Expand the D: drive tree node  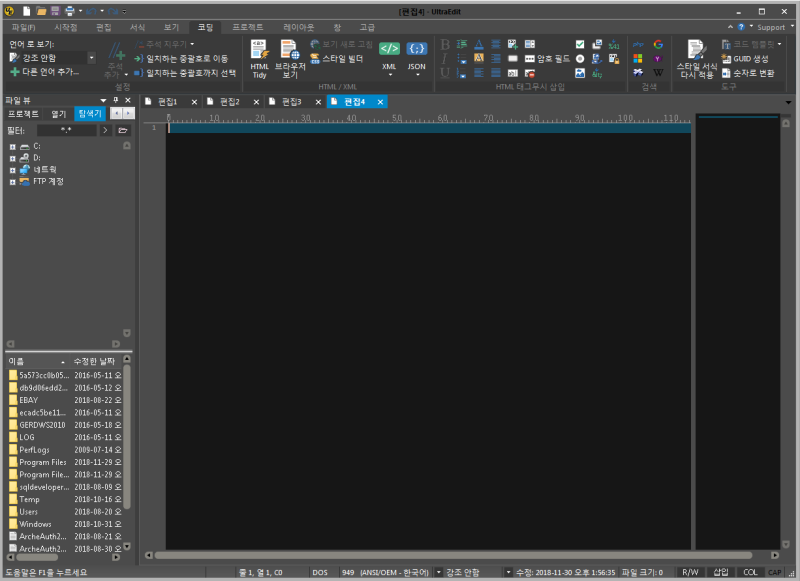[13, 159]
